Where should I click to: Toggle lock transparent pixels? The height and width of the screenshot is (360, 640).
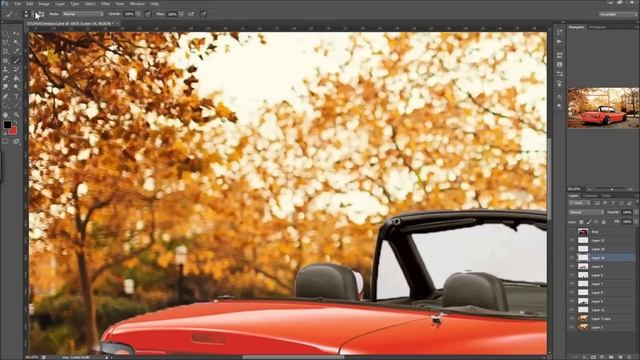[x=581, y=222]
